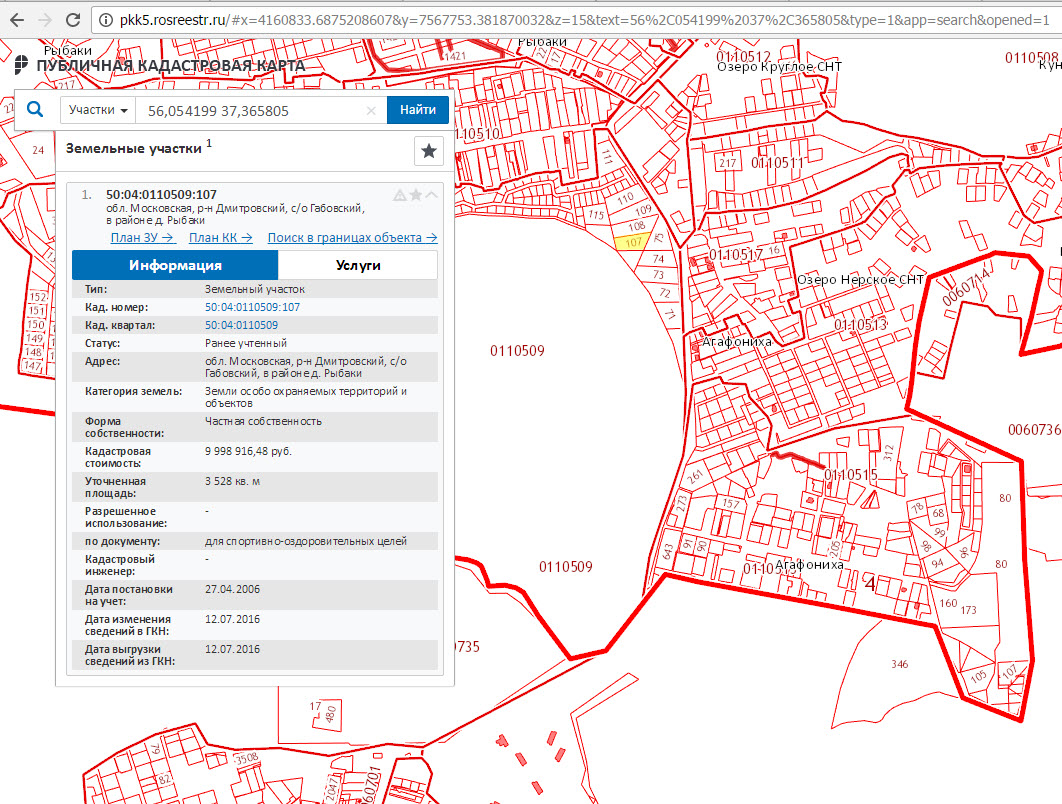
Task: Open cadastral number link 50:04:0110509:107
Action: pos(252,307)
